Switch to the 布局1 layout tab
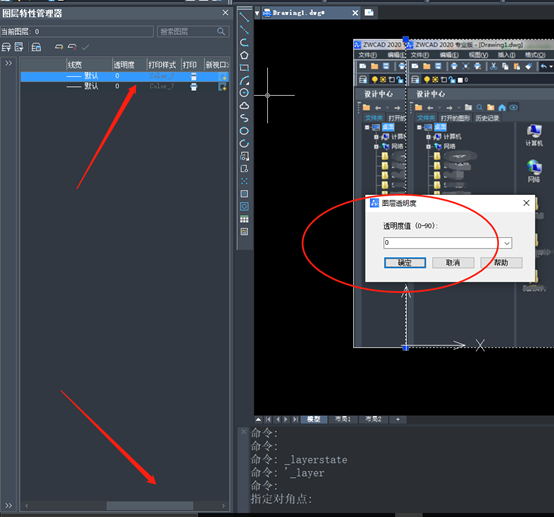 (x=343, y=419)
